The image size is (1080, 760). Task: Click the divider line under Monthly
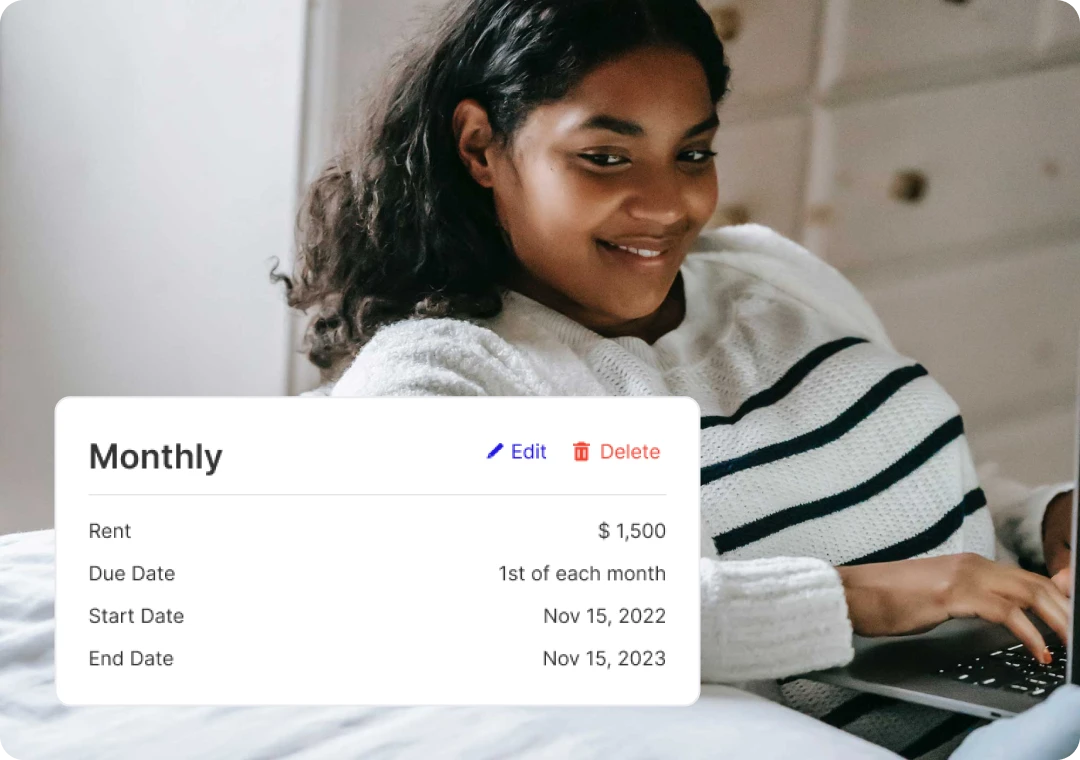coord(377,495)
